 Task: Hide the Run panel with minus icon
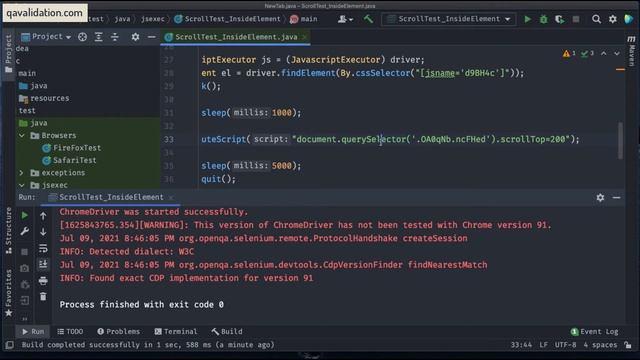[616, 198]
